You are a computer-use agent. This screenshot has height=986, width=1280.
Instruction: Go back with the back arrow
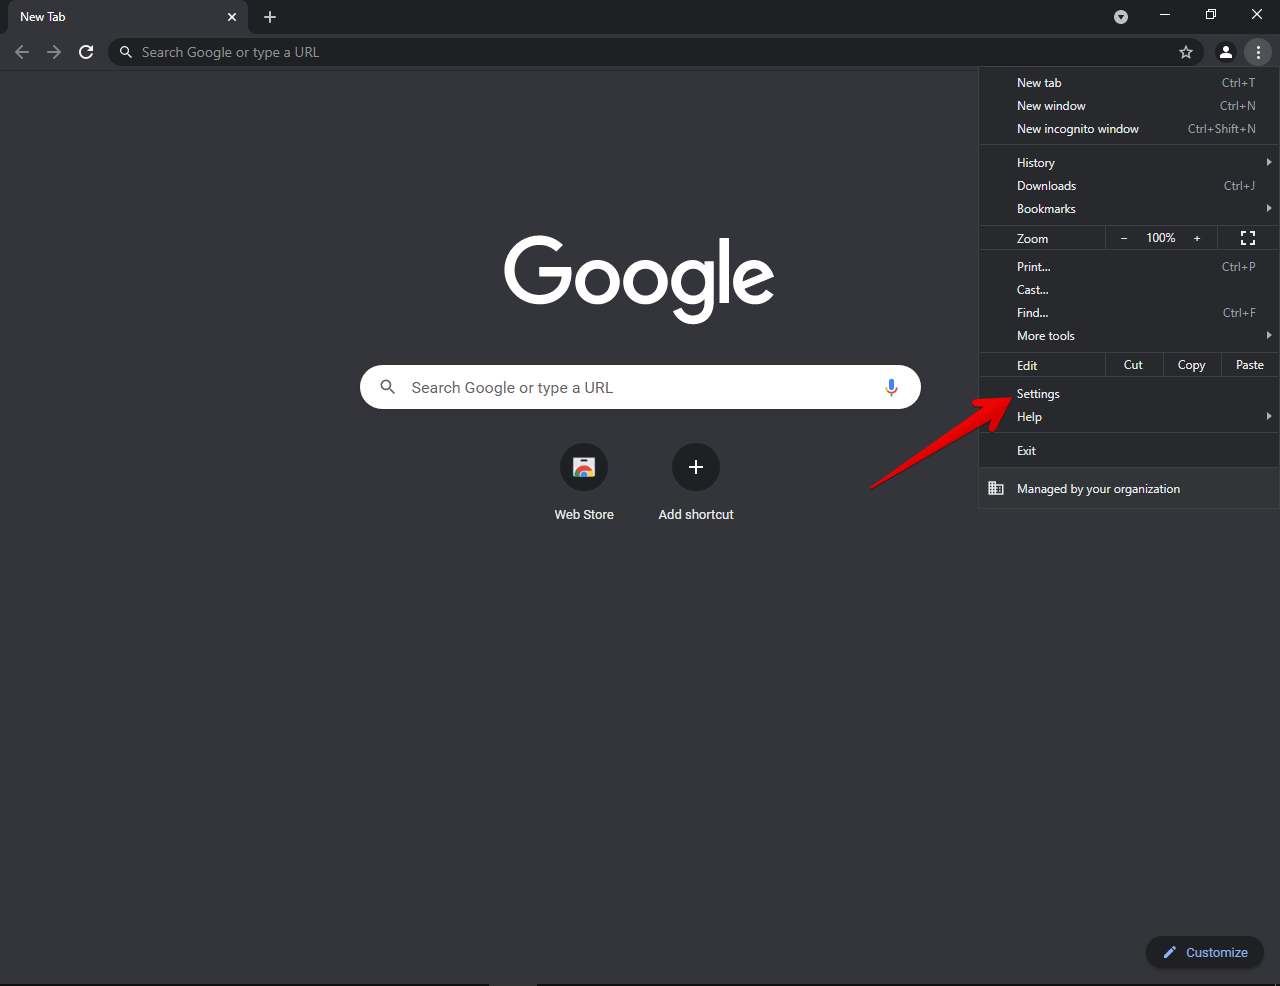pyautogui.click(x=22, y=52)
